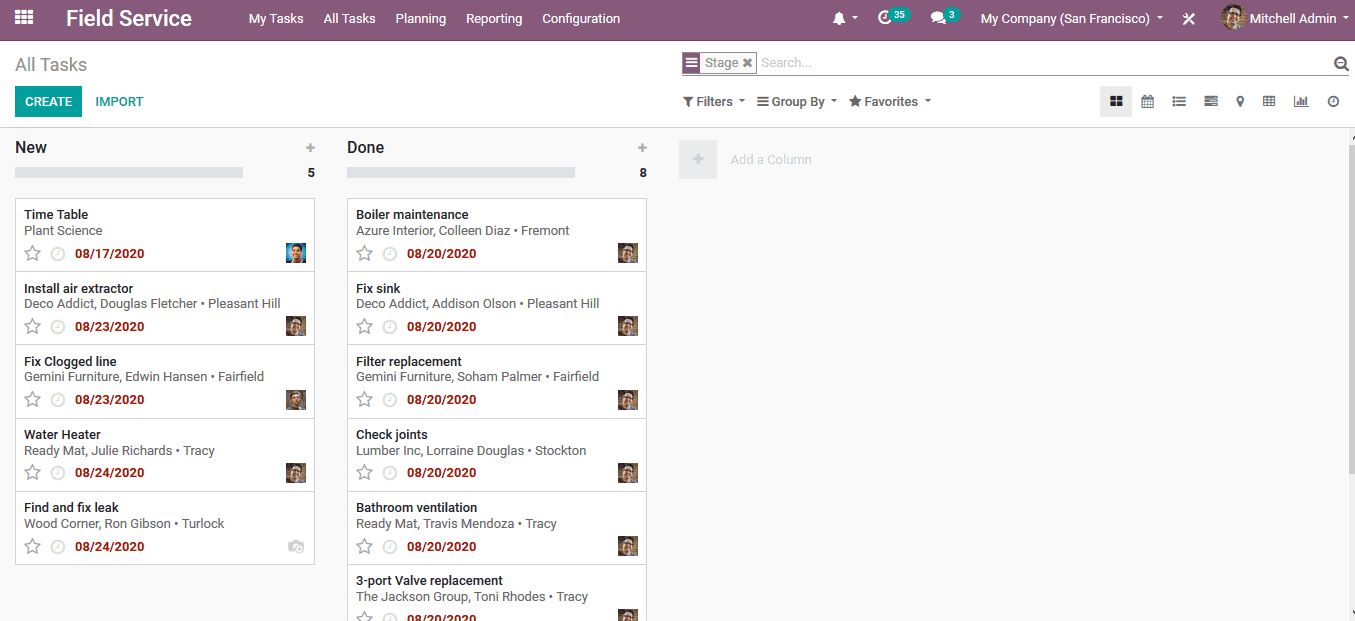Expand the Favorites dropdown
Viewport: 1355px width, 621px height.
point(890,102)
